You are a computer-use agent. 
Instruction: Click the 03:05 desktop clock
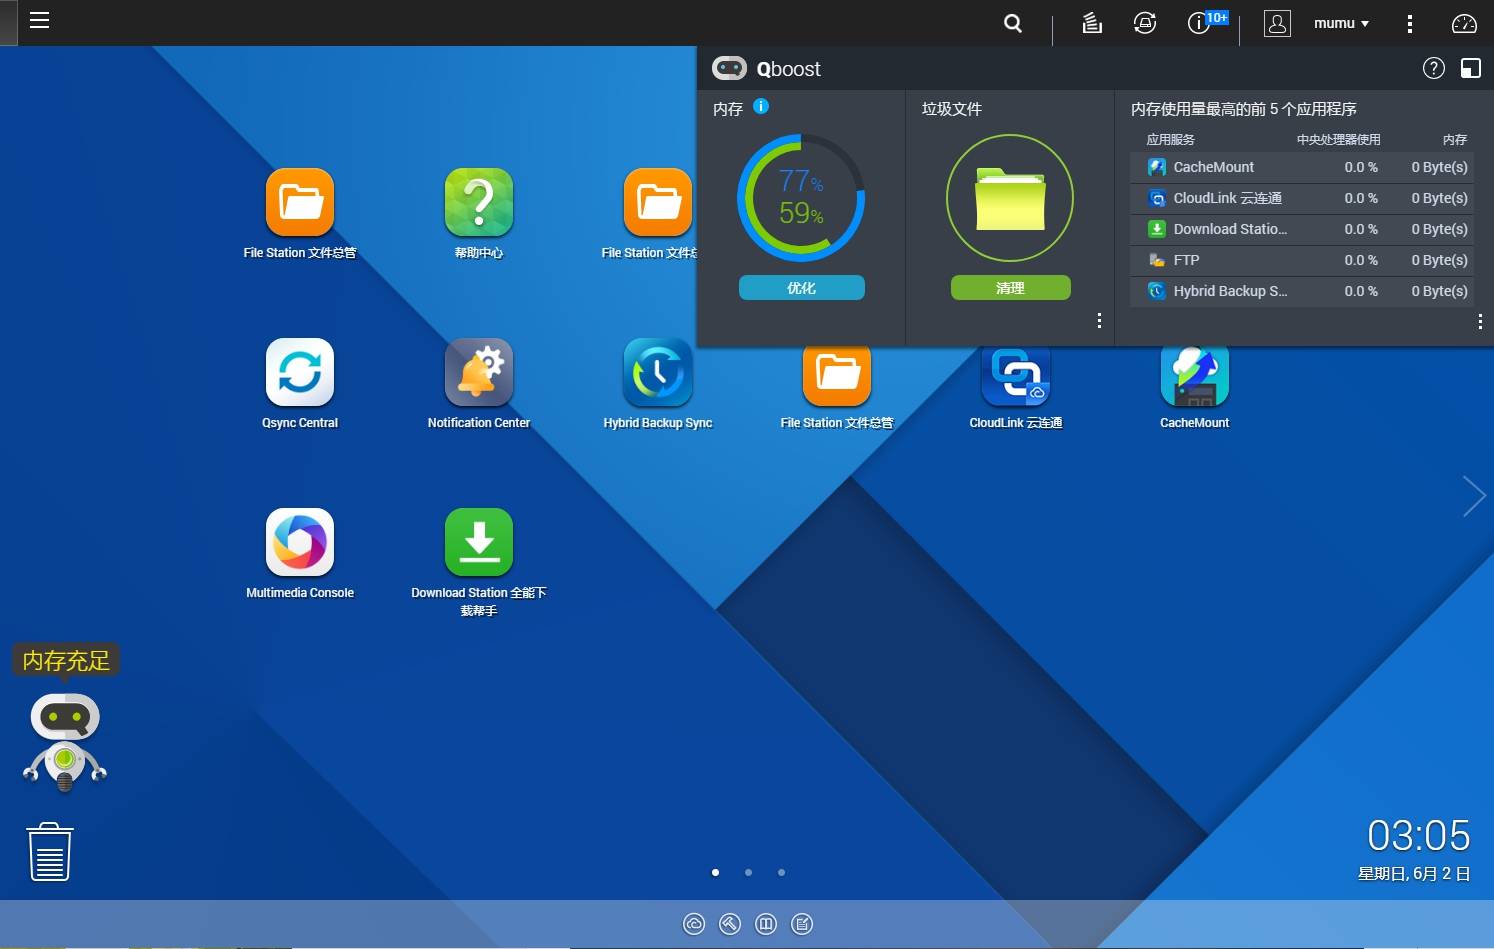click(x=1419, y=835)
